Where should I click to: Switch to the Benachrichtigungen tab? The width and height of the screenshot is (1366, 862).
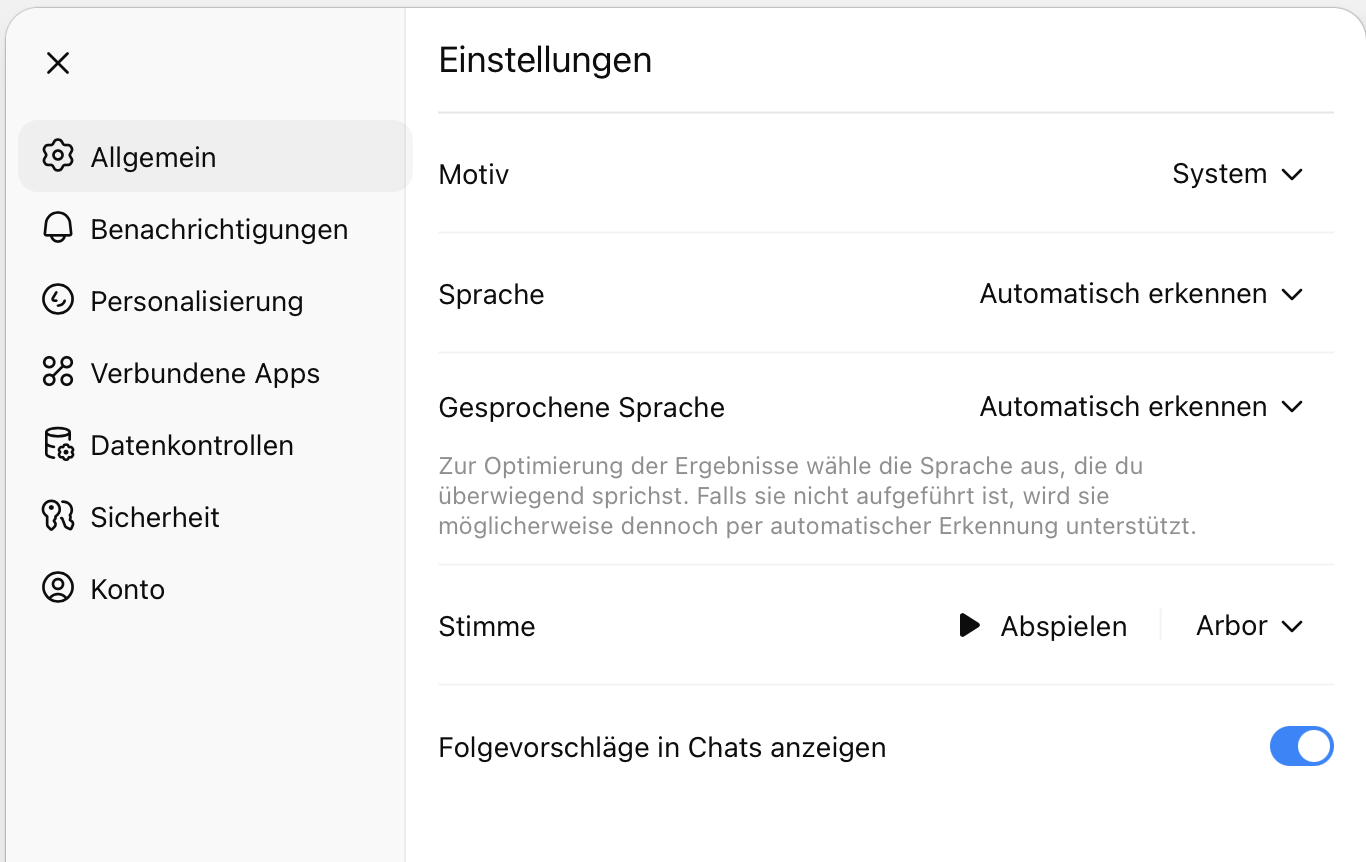click(219, 229)
